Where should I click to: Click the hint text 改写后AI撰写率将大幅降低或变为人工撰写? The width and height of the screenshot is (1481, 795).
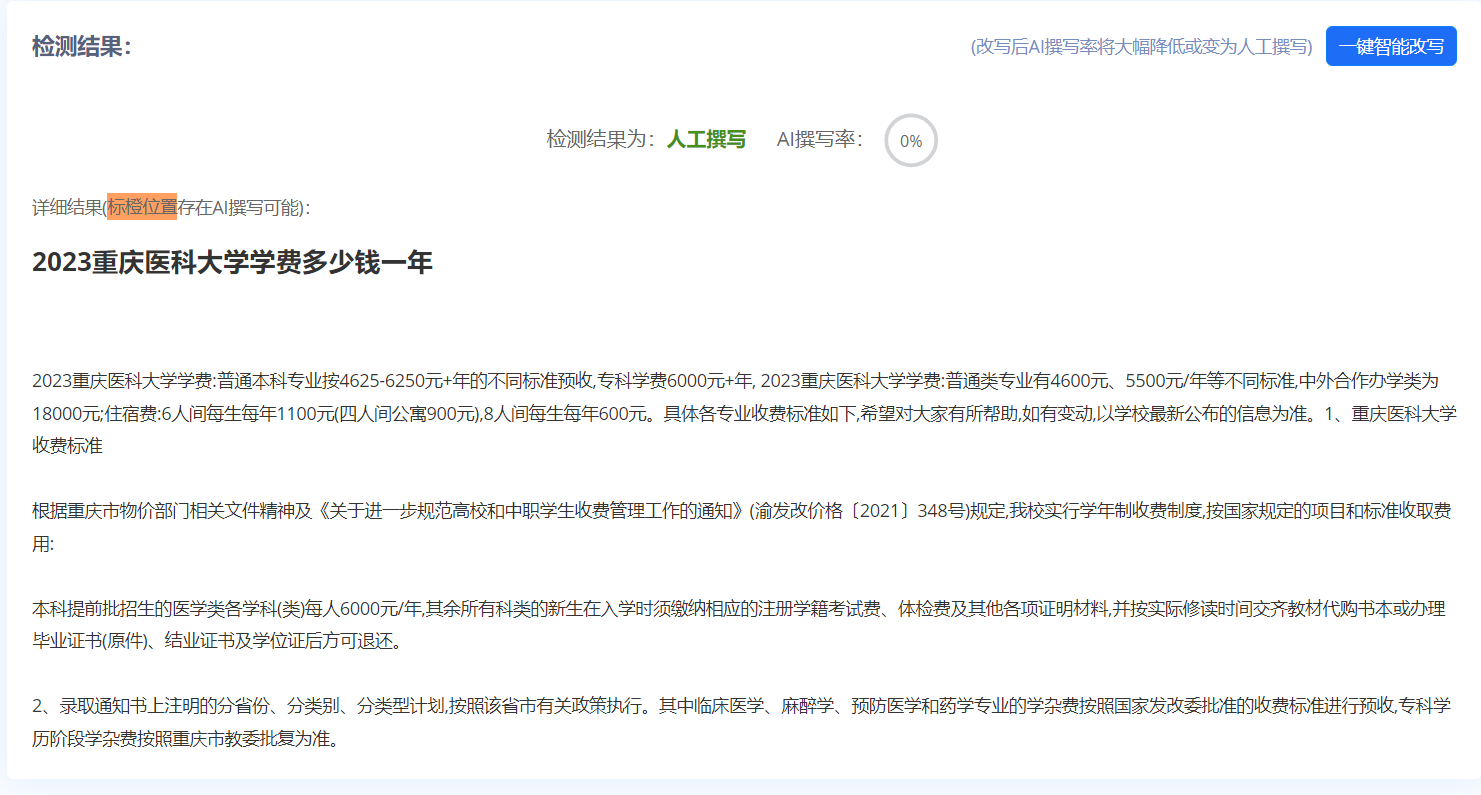point(1141,47)
